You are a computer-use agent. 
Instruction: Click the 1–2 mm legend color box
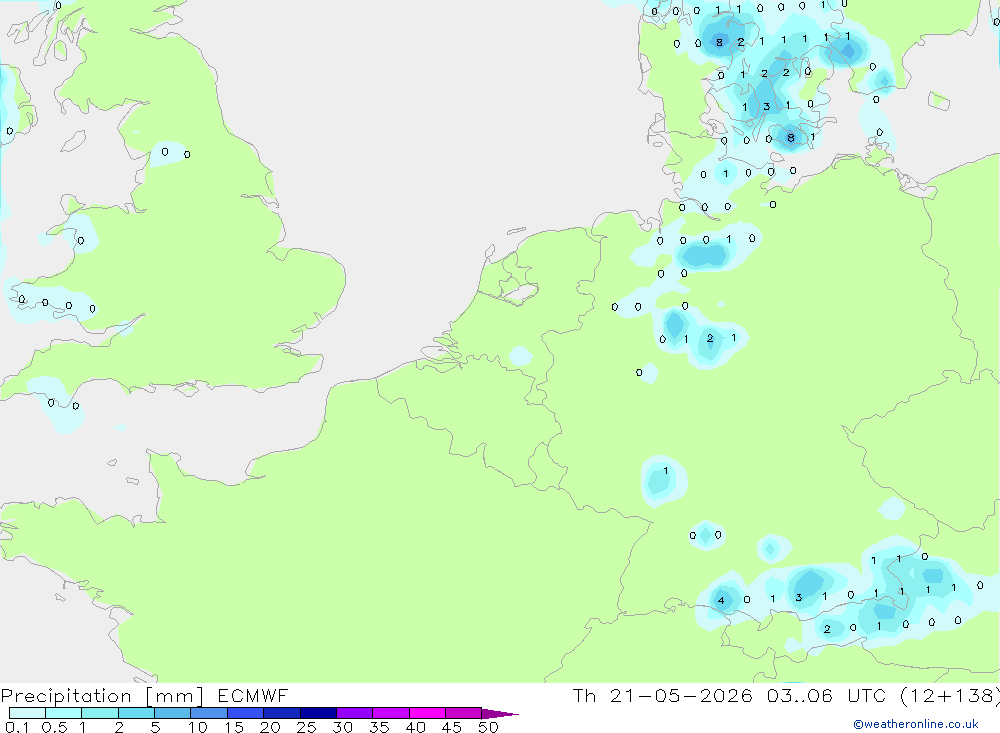99,713
